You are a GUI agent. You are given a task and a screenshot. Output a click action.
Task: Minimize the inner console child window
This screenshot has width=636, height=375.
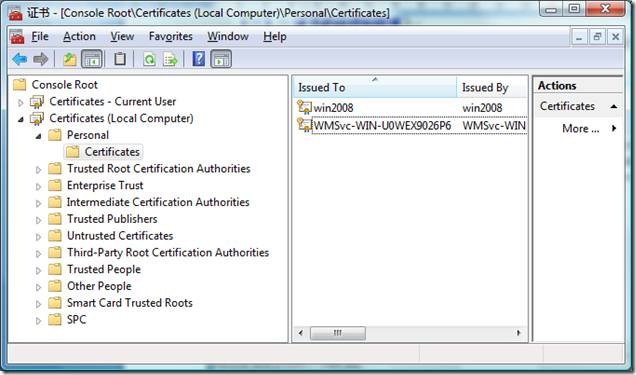pyautogui.click(x=579, y=37)
